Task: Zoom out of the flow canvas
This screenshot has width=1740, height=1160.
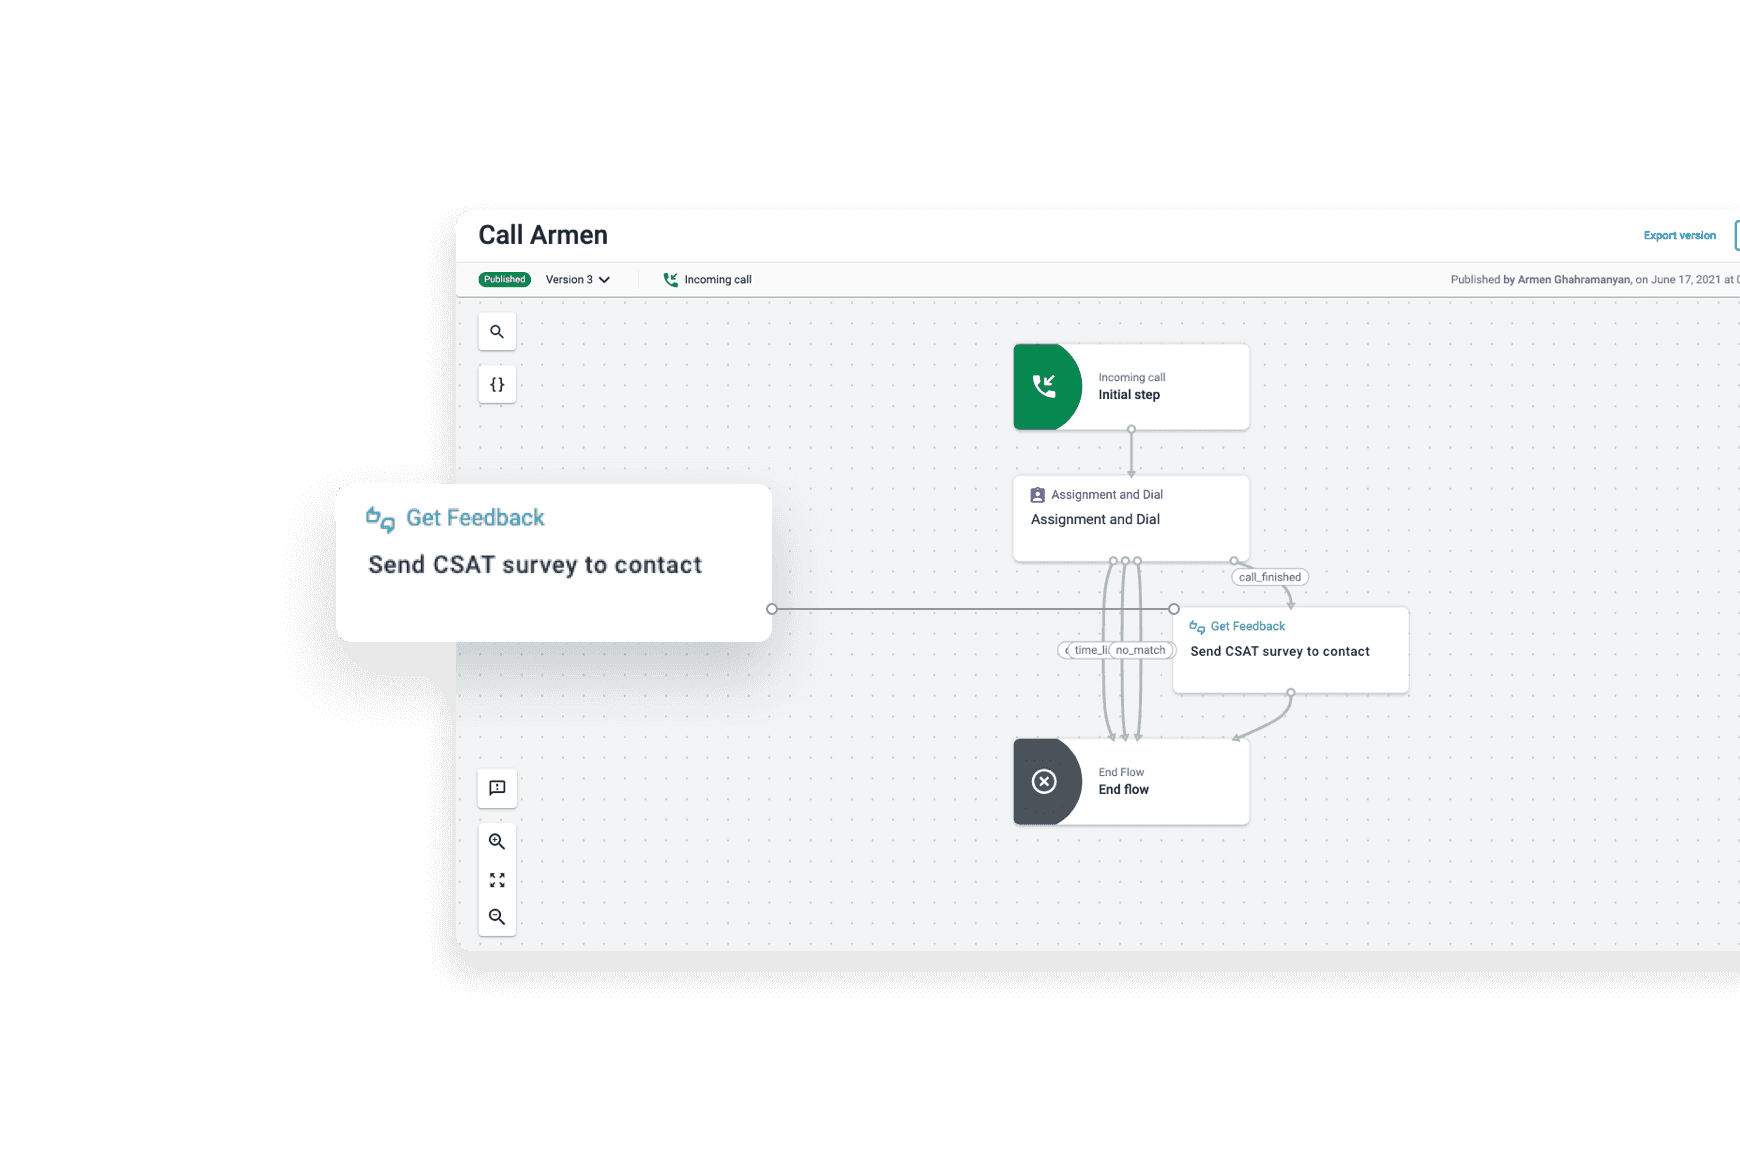Action: 497,917
